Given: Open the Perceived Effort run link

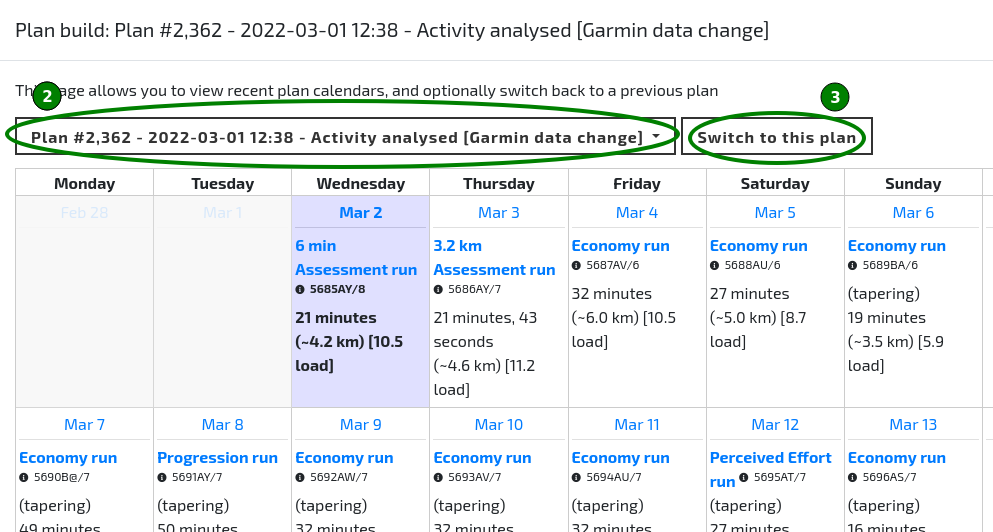Looking at the screenshot, I should point(770,458).
